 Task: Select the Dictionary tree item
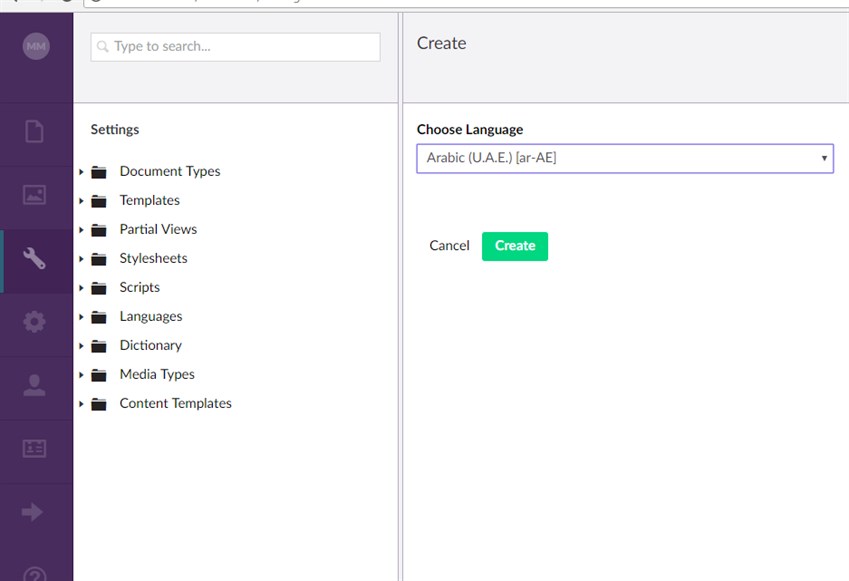point(151,345)
